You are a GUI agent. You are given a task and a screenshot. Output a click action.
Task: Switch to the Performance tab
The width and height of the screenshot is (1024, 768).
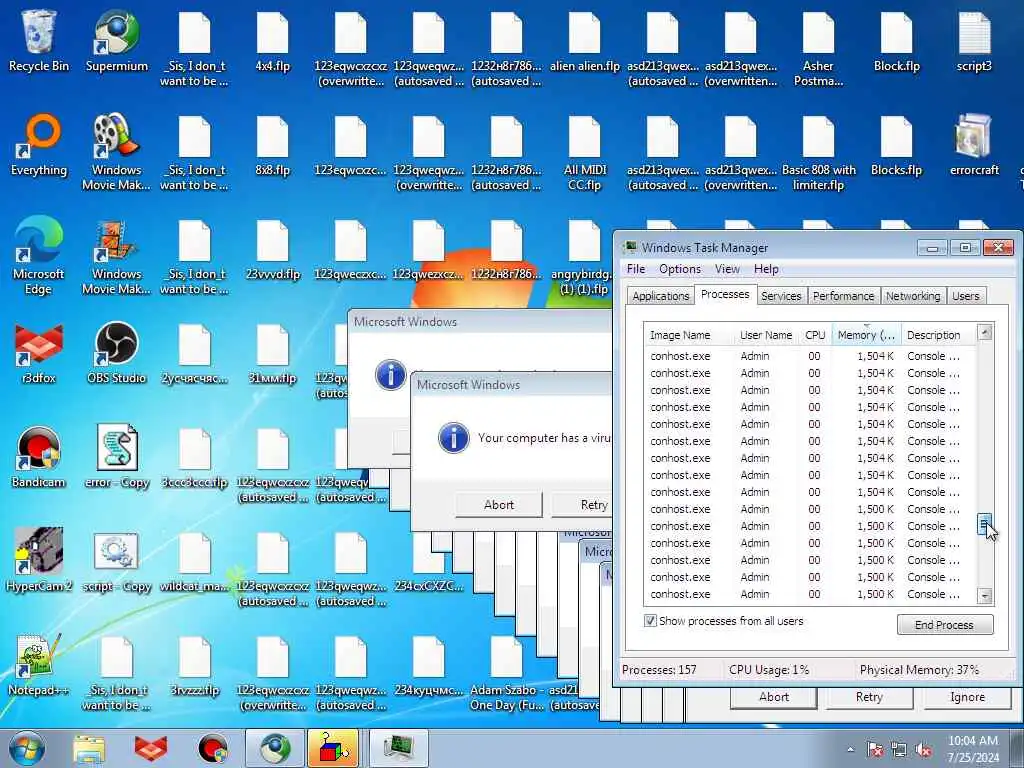click(843, 296)
